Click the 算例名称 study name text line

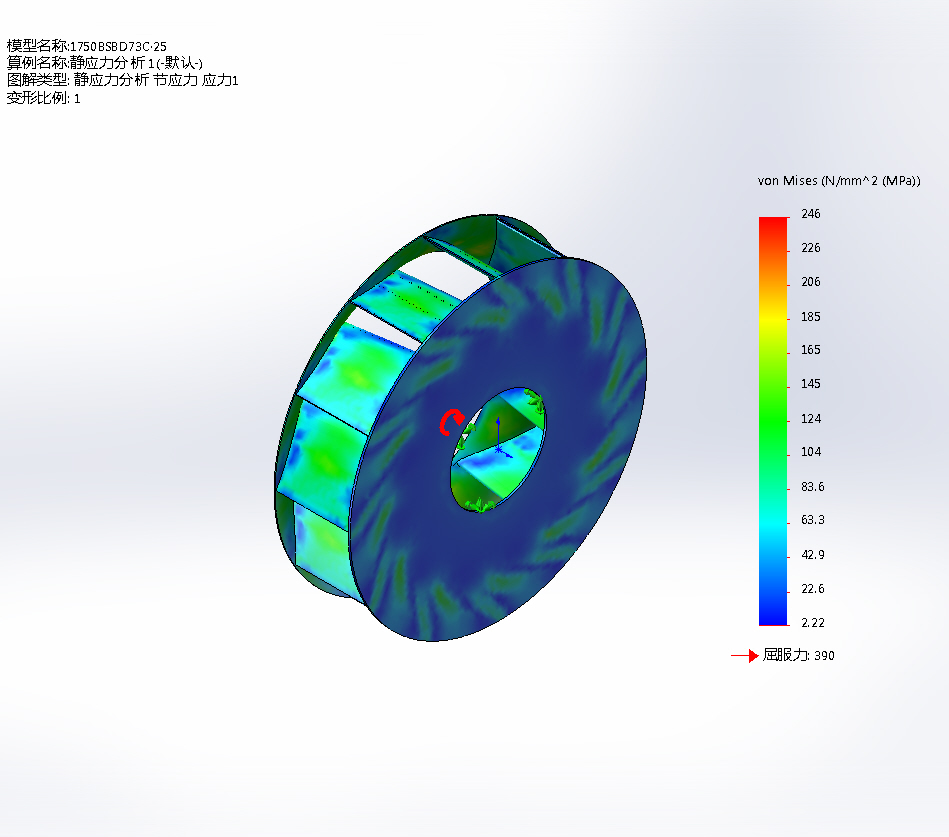point(105,63)
